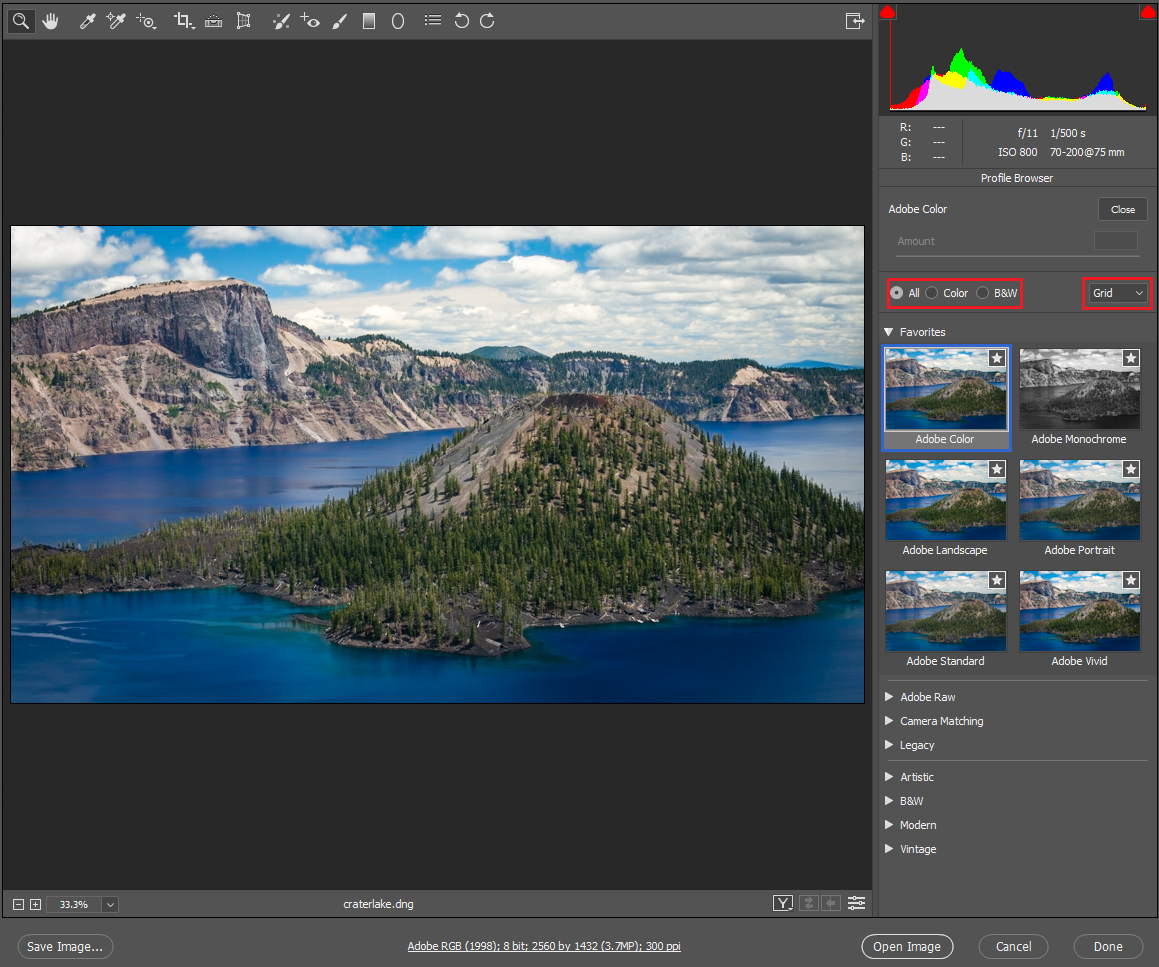Activate the Spot Removal tool

pyautogui.click(x=281, y=20)
